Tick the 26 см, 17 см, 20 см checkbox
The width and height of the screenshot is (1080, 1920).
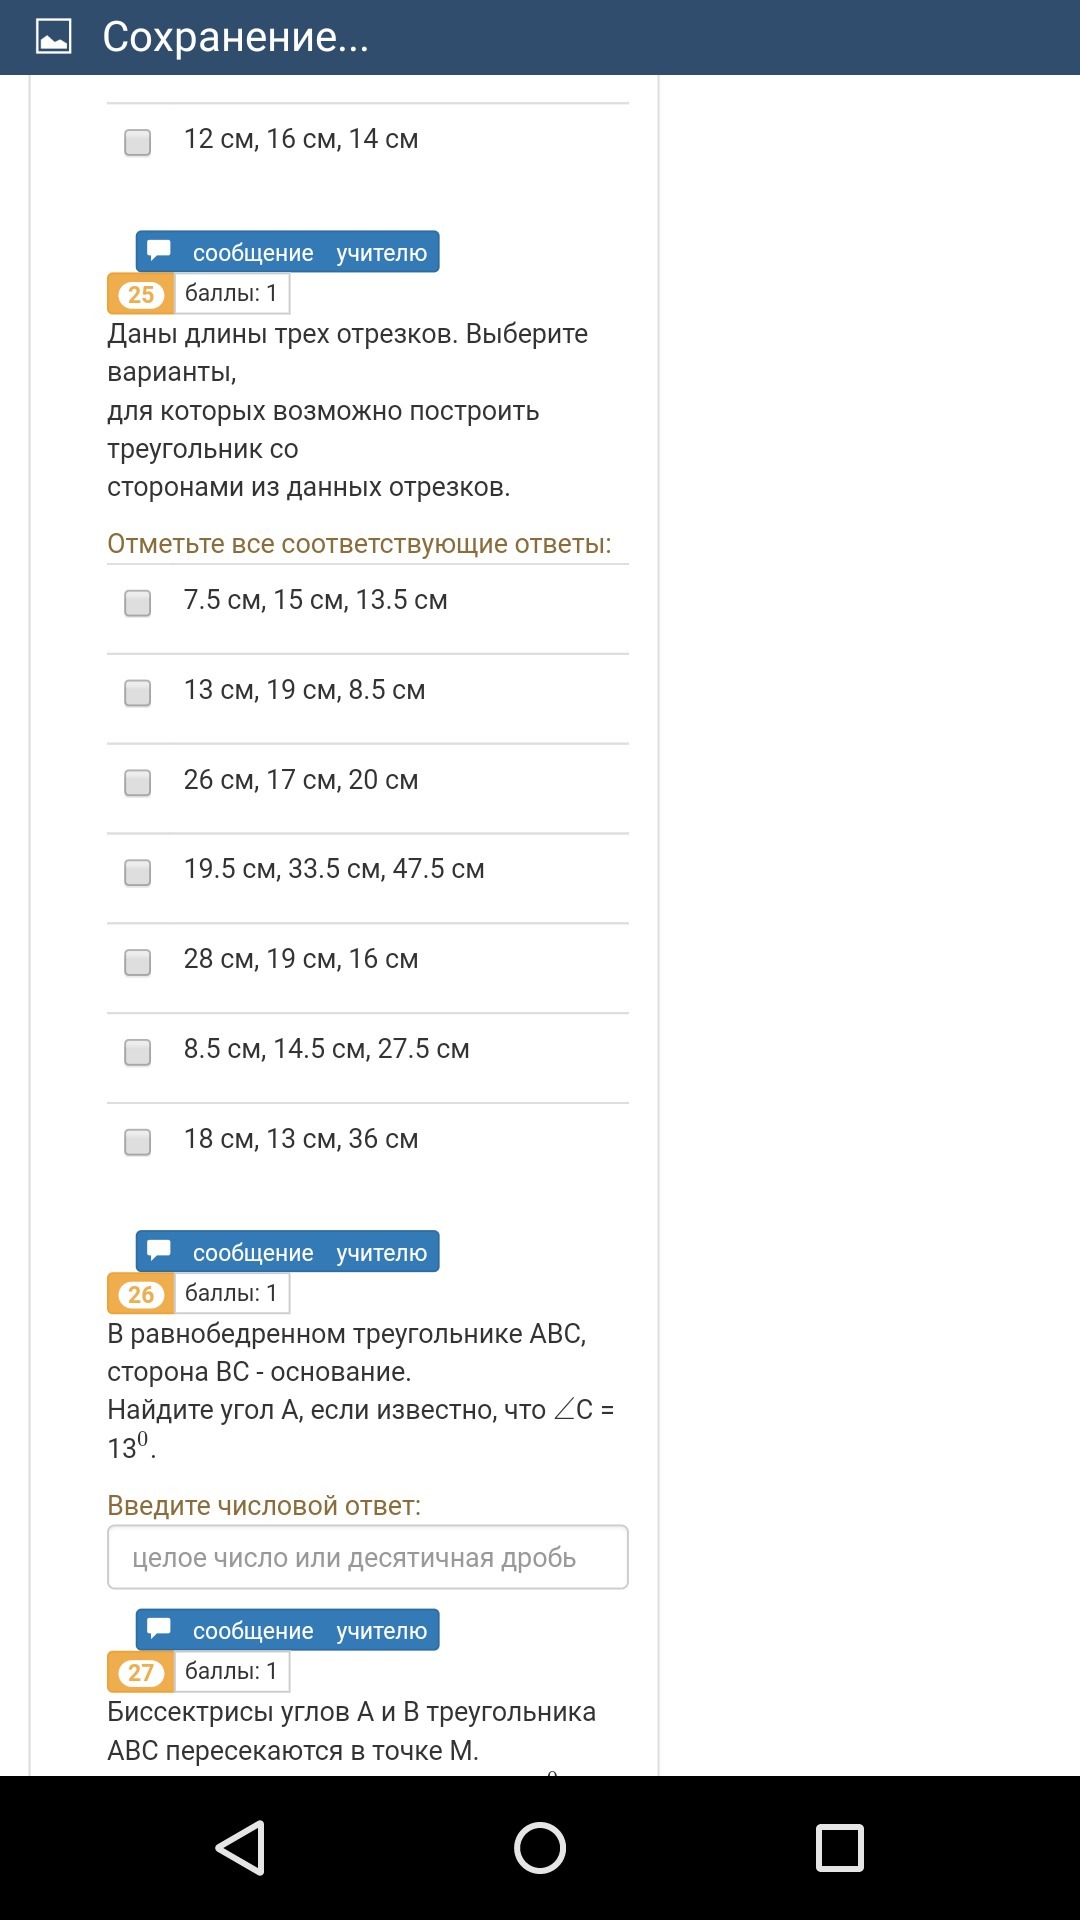click(x=138, y=782)
